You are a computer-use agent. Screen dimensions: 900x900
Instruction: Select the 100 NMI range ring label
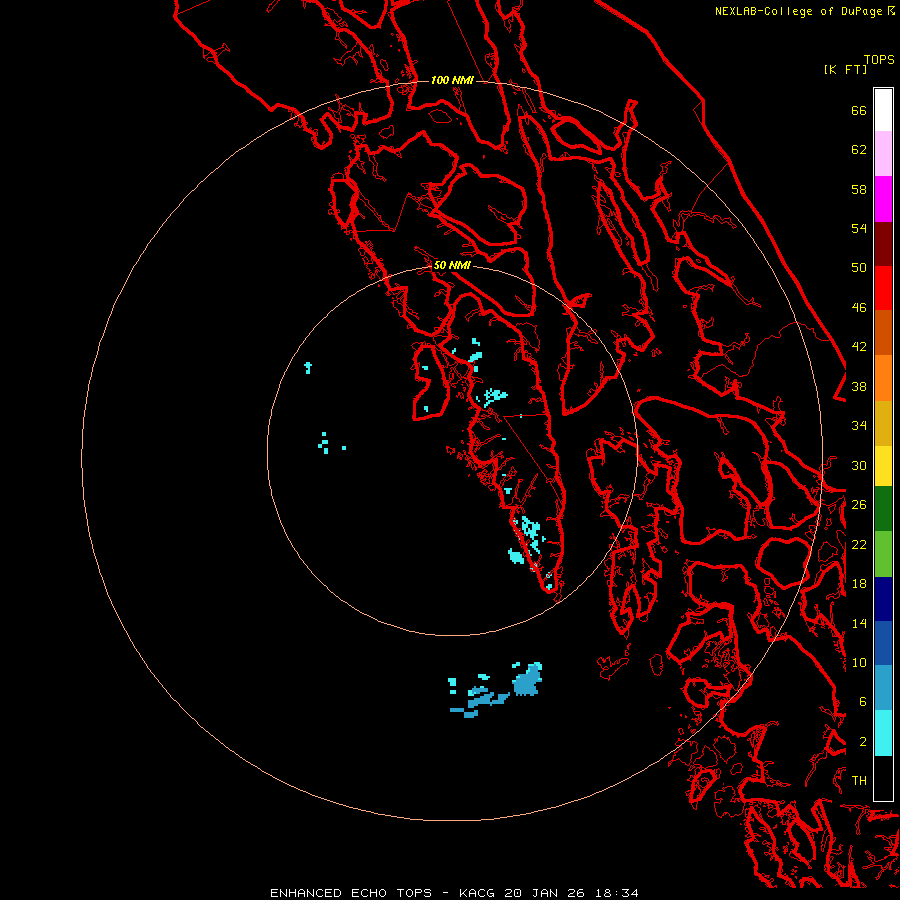coord(452,80)
